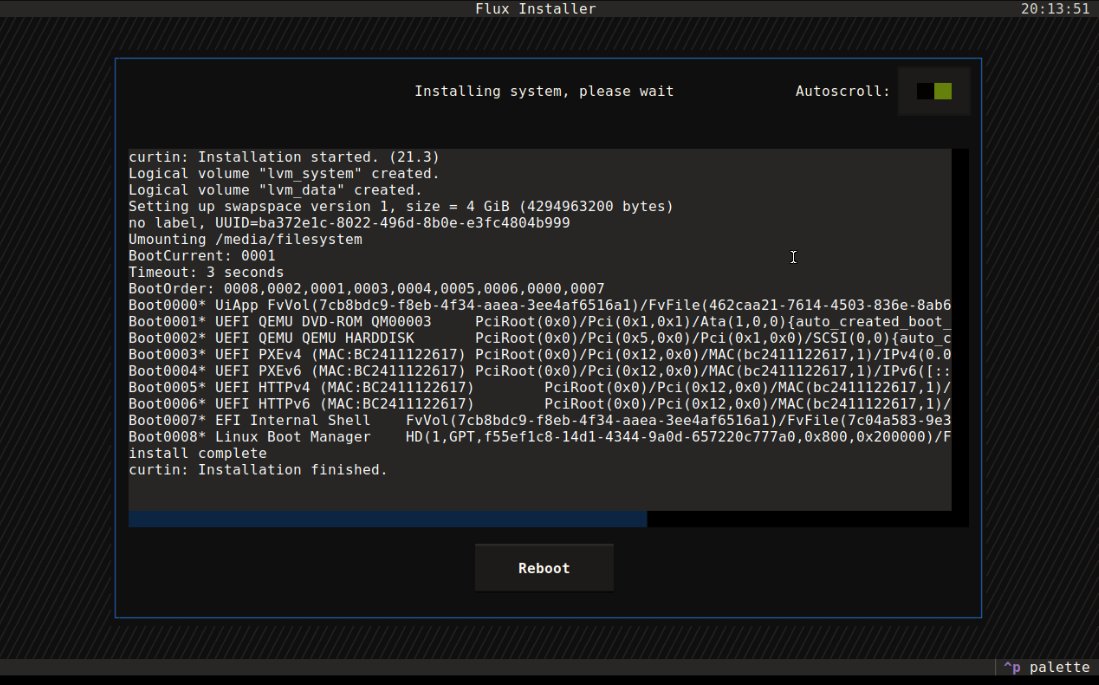1099x685 pixels.
Task: Click the 'install complete' log line
Action: pyautogui.click(x=198, y=454)
